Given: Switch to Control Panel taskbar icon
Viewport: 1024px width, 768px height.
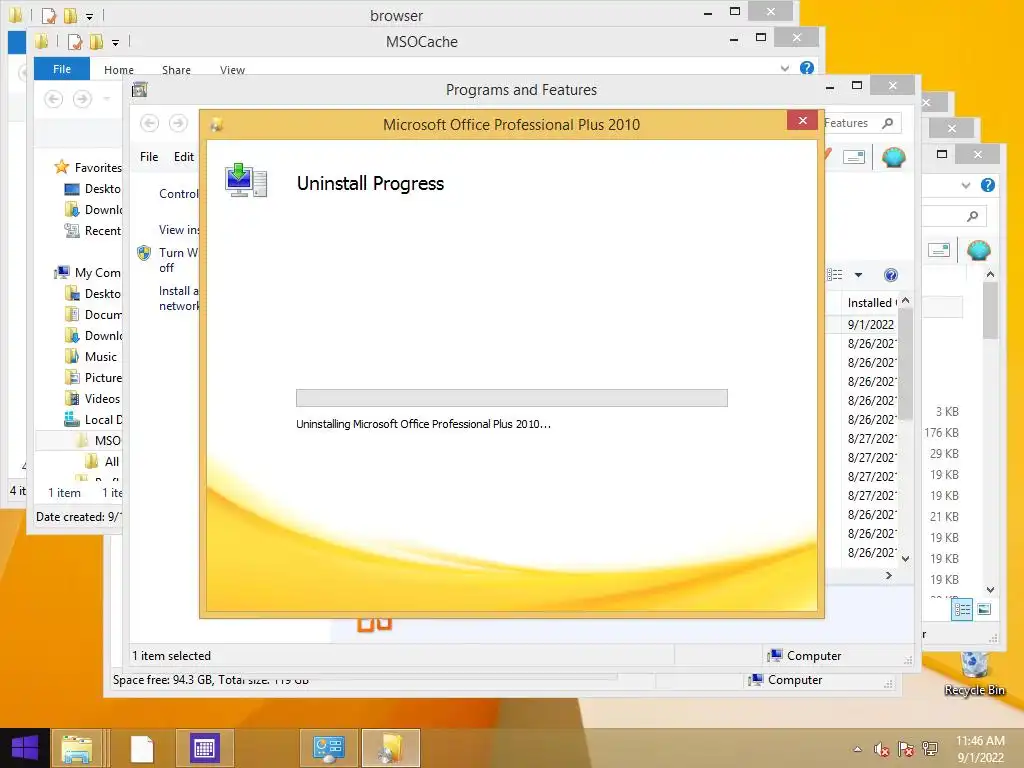Looking at the screenshot, I should pos(328,748).
